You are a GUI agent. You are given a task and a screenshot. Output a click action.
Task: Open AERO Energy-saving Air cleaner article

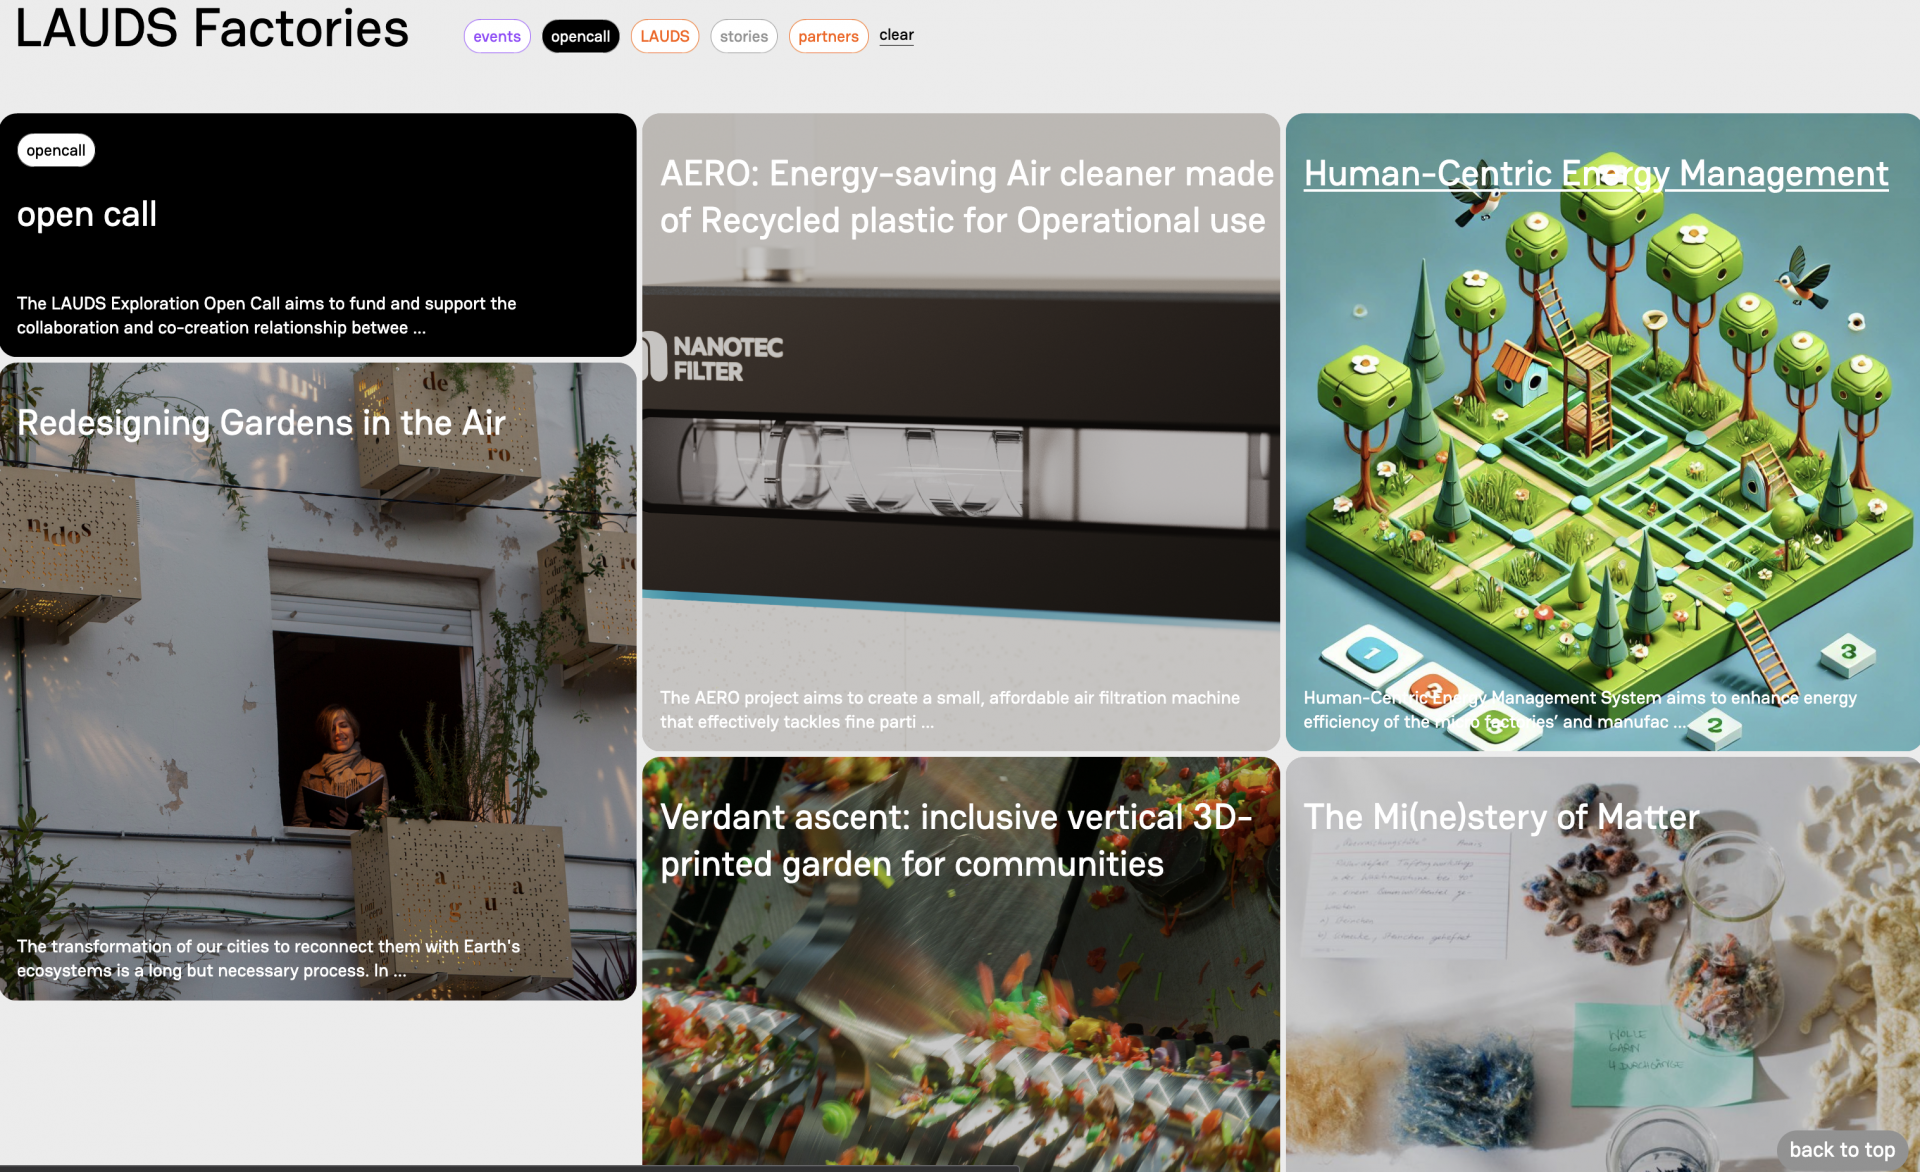(x=964, y=197)
